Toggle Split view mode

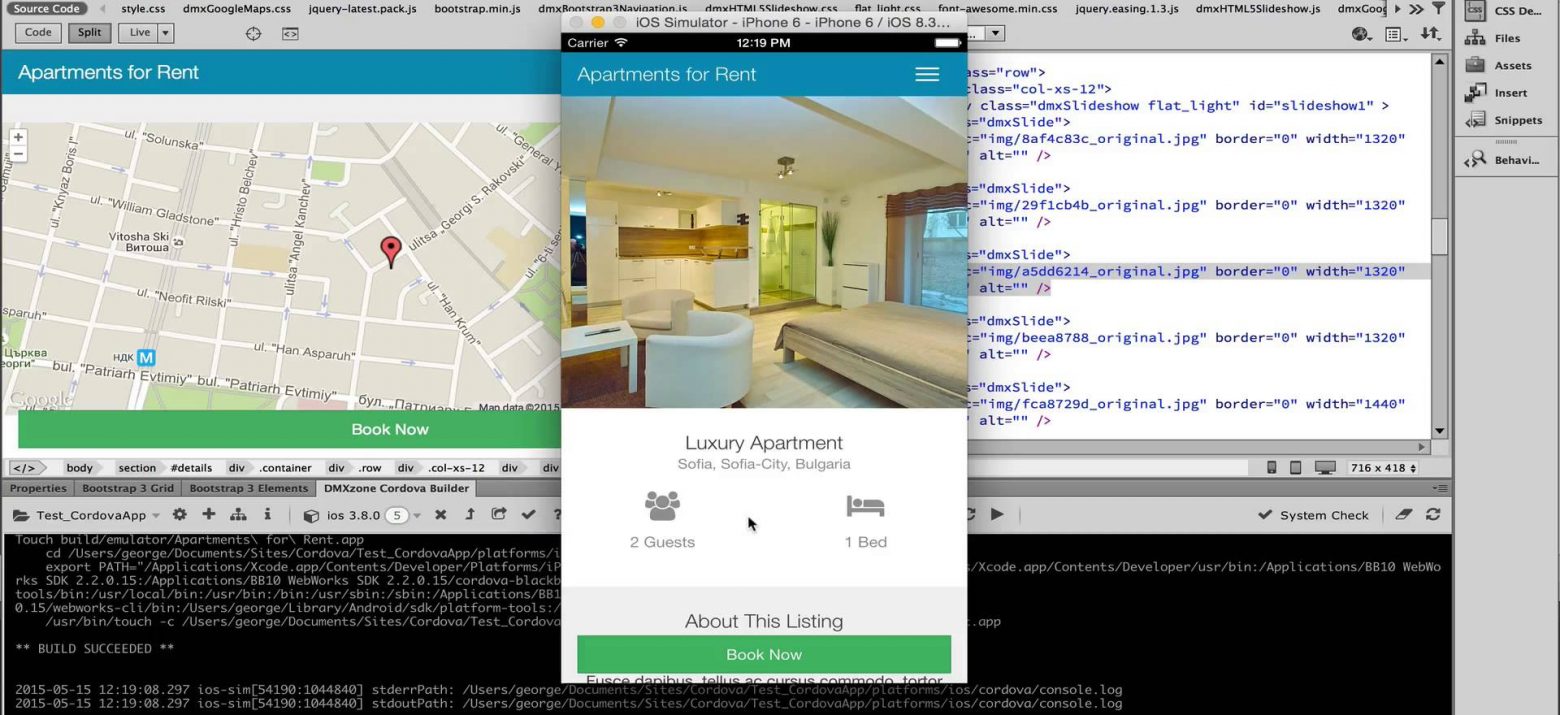89,32
